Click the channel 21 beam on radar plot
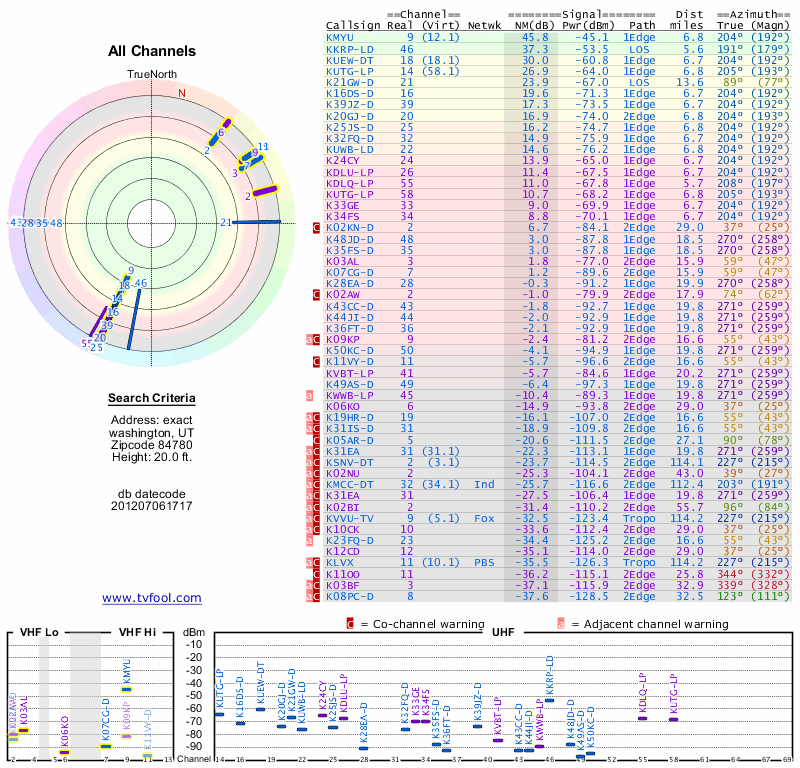 tap(258, 222)
